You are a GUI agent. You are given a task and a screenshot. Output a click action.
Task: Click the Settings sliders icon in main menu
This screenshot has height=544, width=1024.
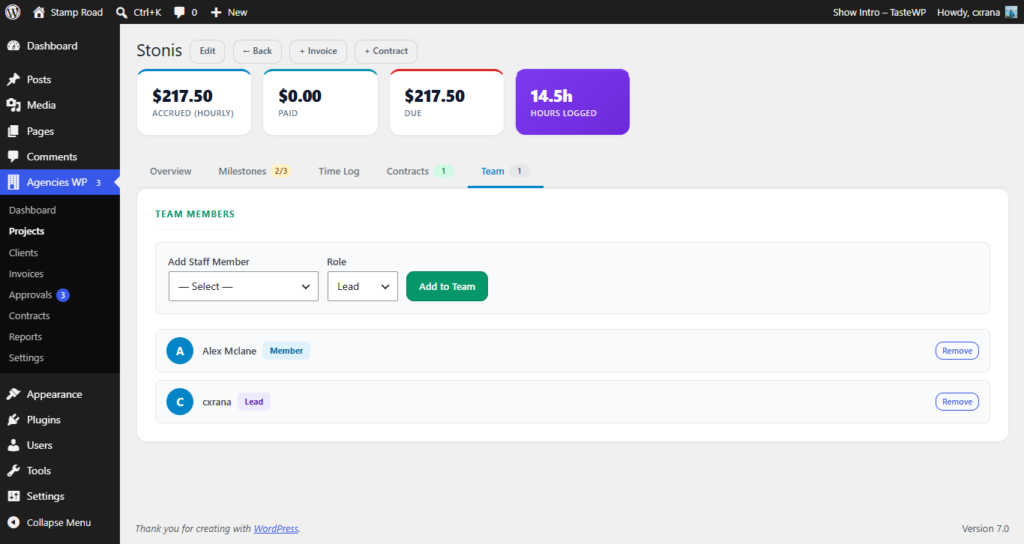[x=13, y=496]
